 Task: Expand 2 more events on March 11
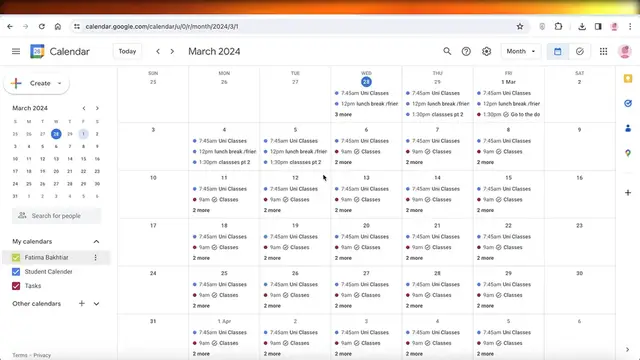pyautogui.click(x=201, y=210)
